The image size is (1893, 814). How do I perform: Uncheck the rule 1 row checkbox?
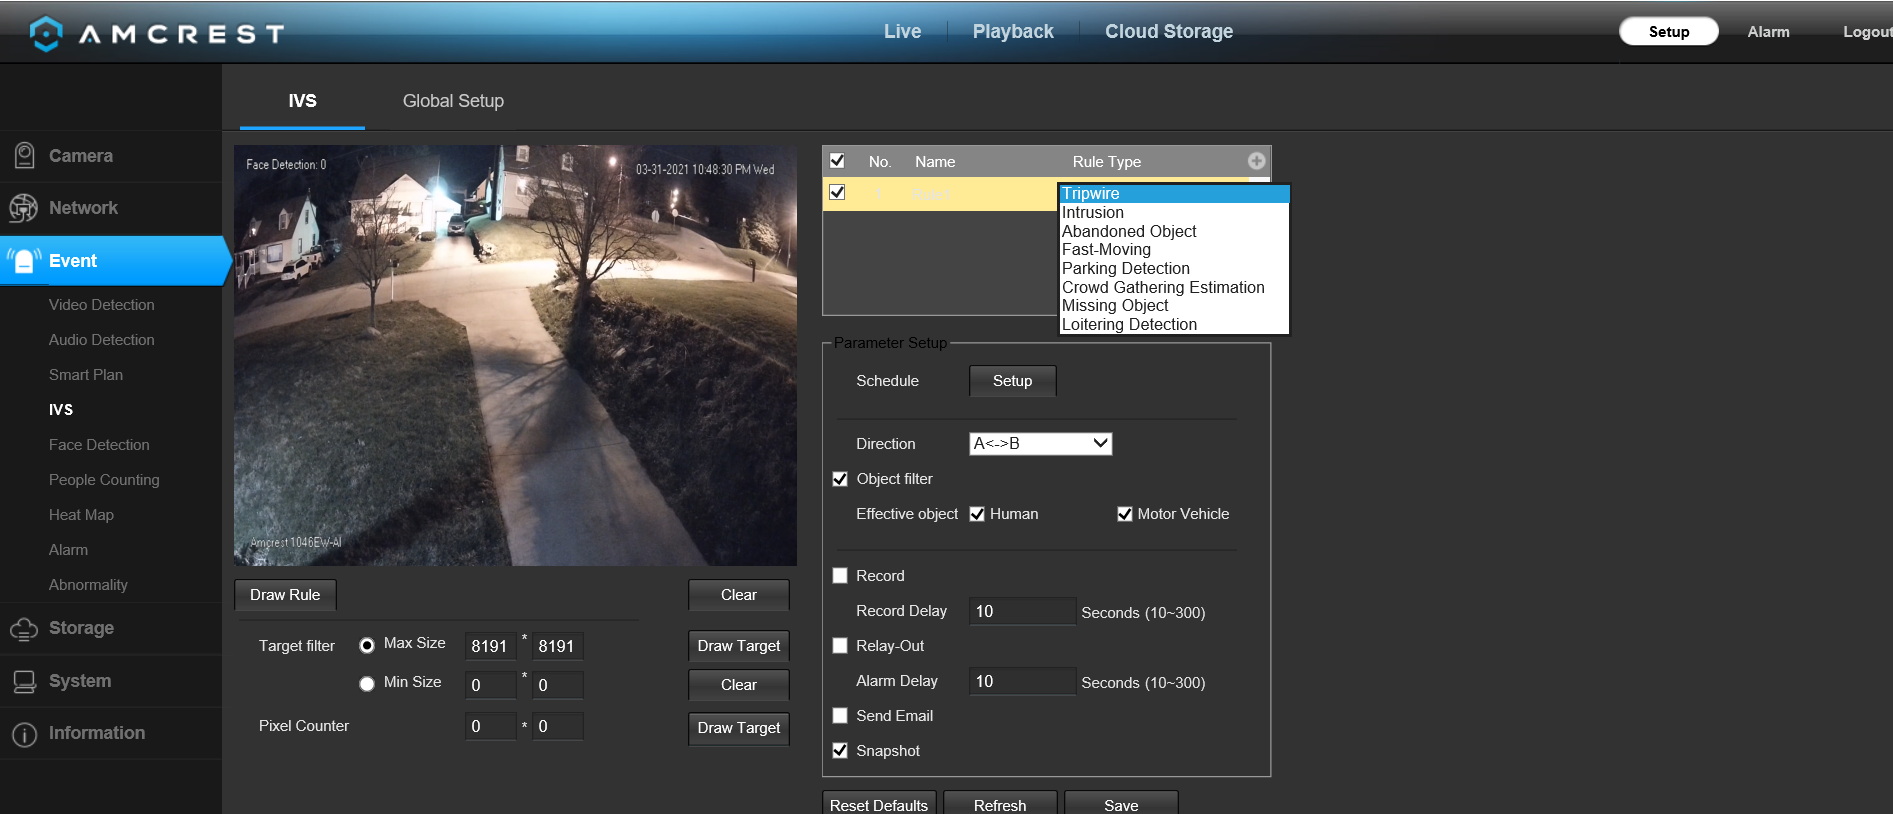(838, 192)
